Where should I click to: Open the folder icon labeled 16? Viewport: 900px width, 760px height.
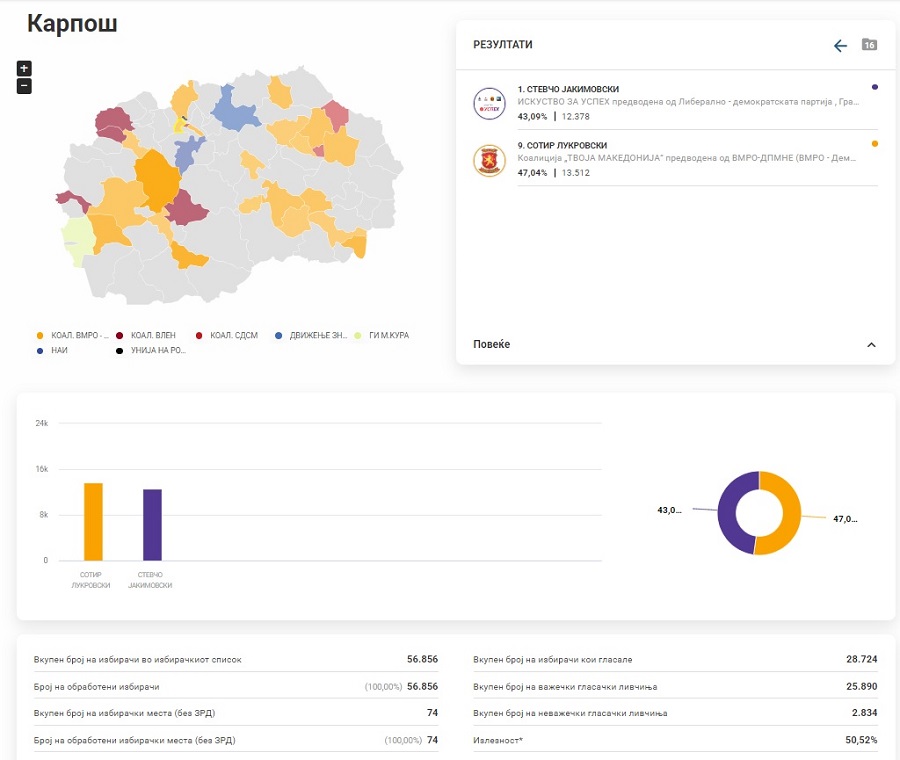869,45
